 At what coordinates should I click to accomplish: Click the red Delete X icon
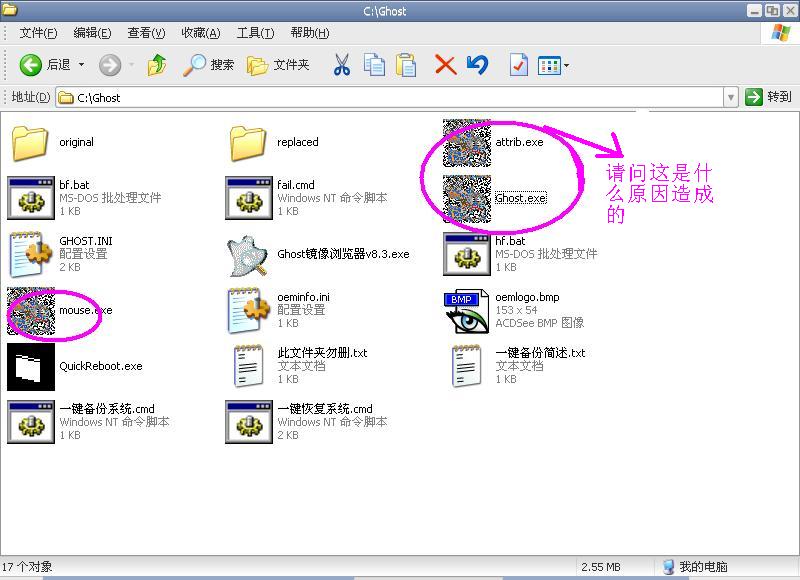445,65
